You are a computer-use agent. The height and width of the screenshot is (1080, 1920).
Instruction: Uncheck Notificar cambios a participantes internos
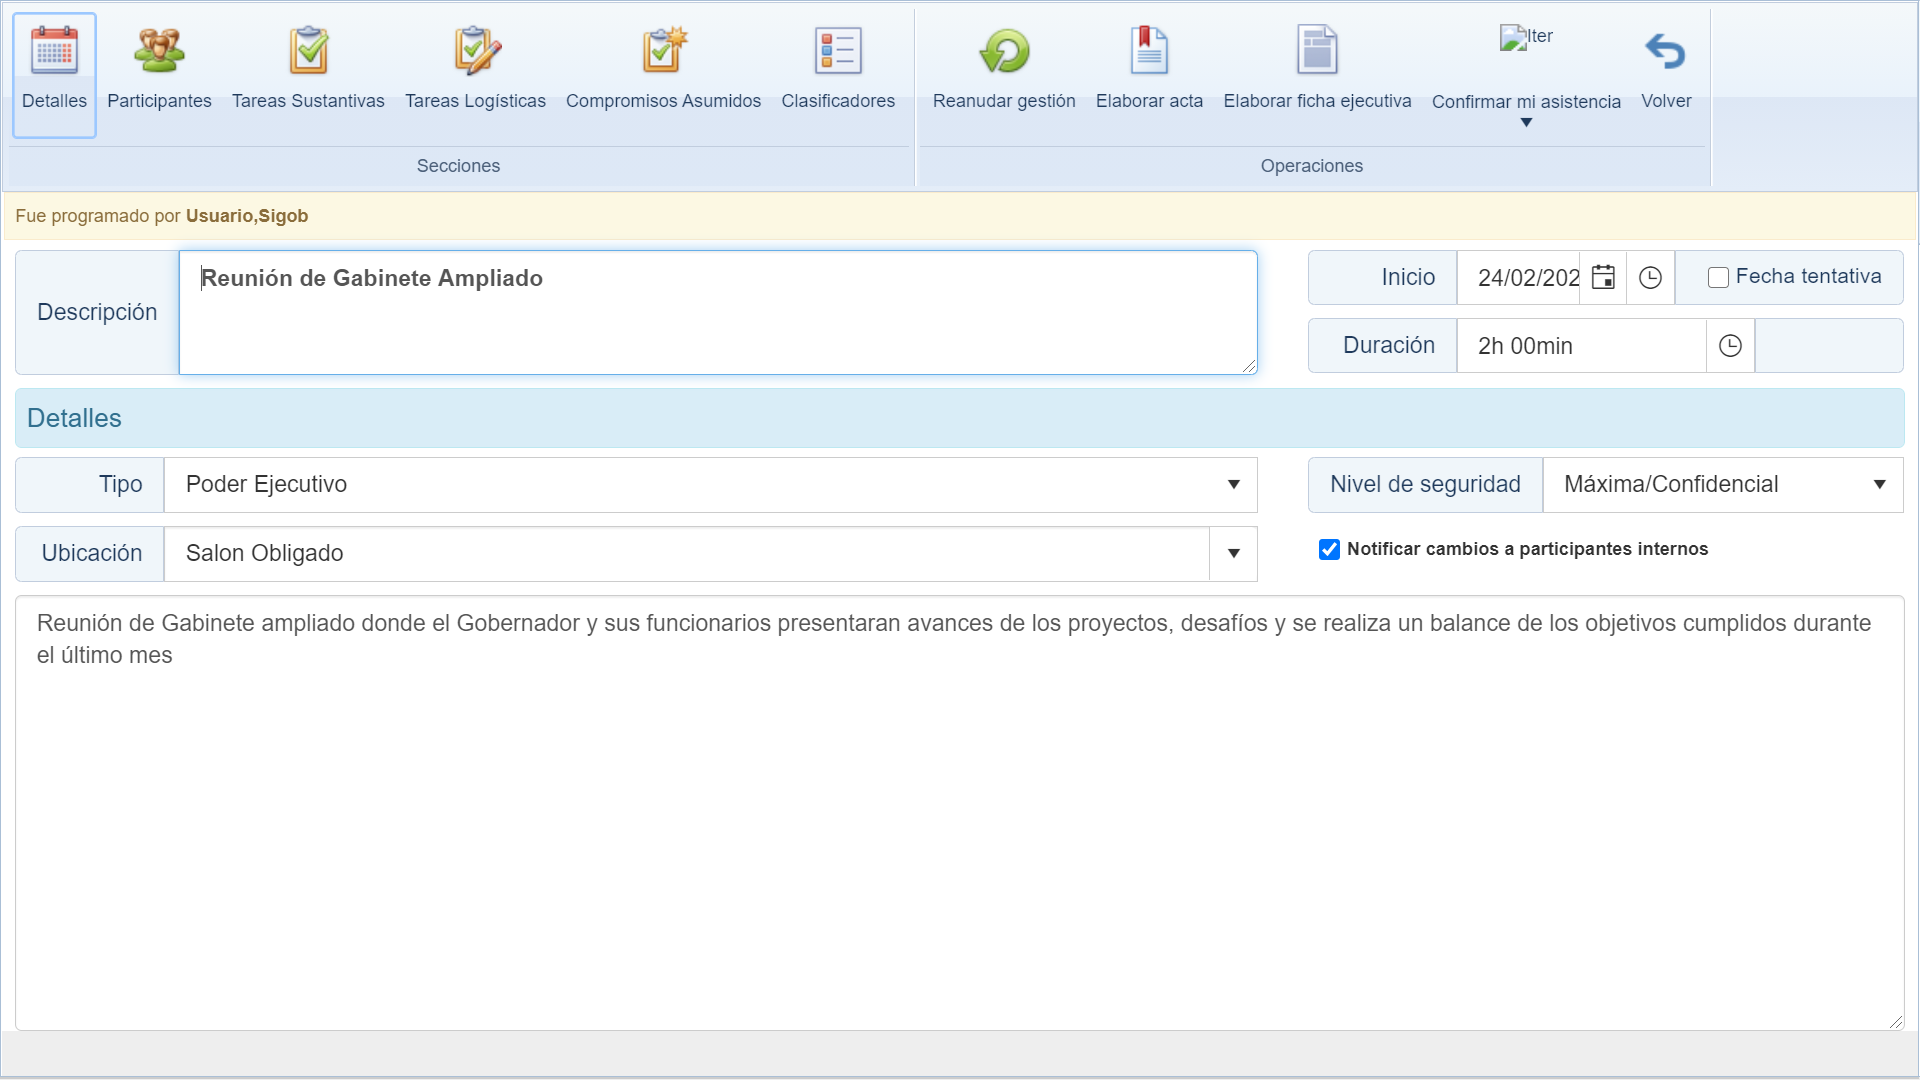tap(1329, 549)
